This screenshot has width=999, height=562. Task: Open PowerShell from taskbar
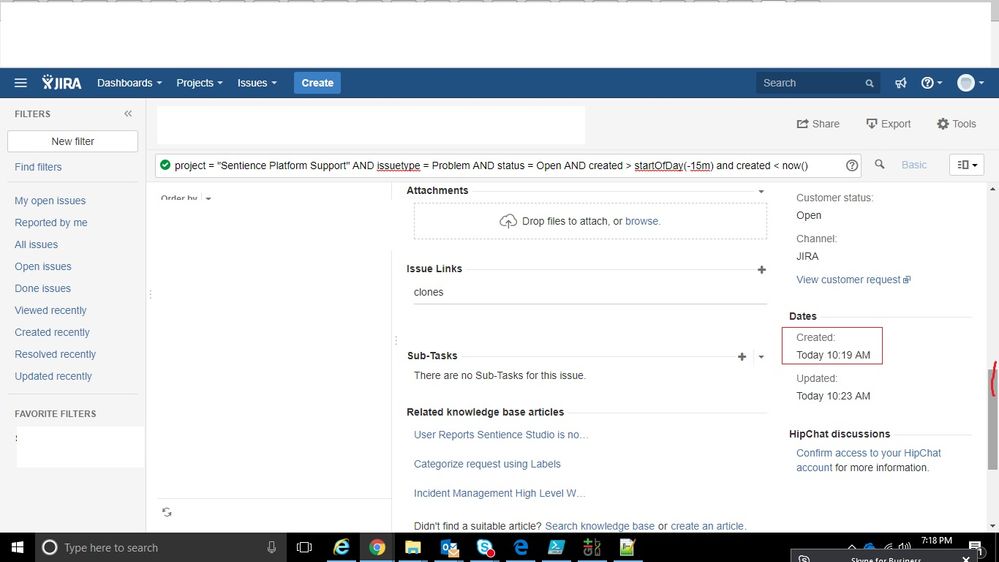556,547
